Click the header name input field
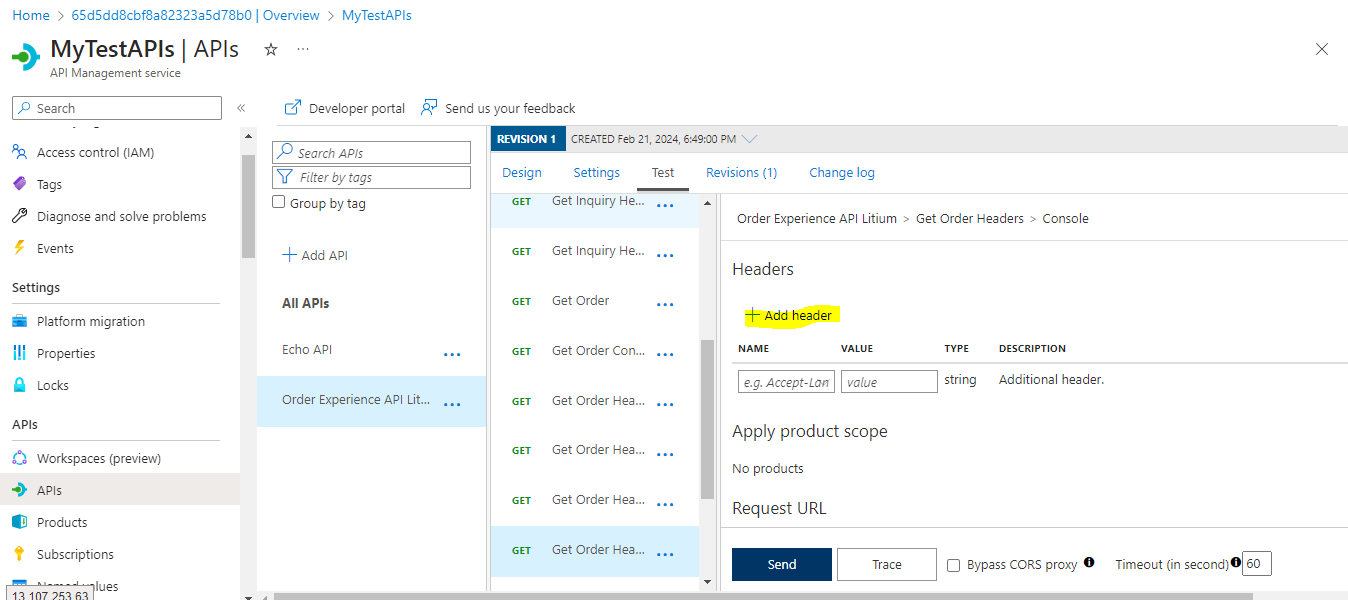This screenshot has height=600, width=1348. coord(786,381)
